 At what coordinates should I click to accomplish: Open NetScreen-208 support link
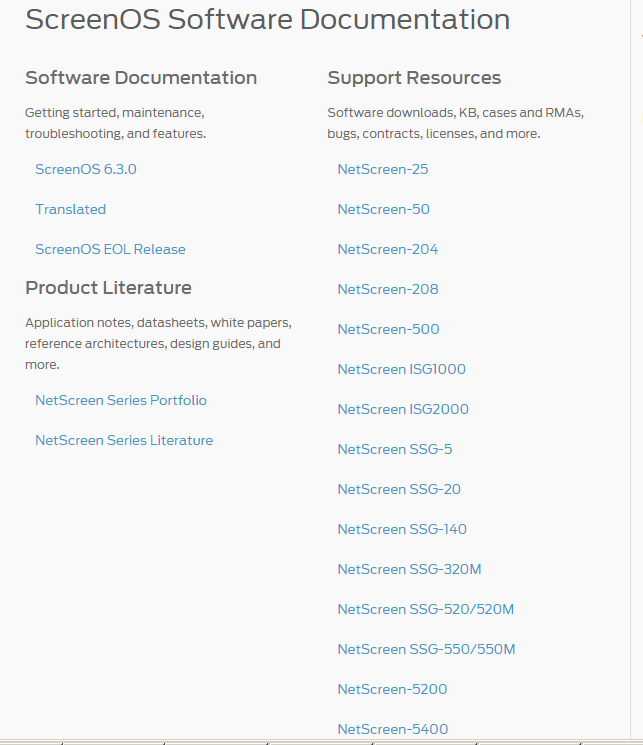click(x=388, y=289)
